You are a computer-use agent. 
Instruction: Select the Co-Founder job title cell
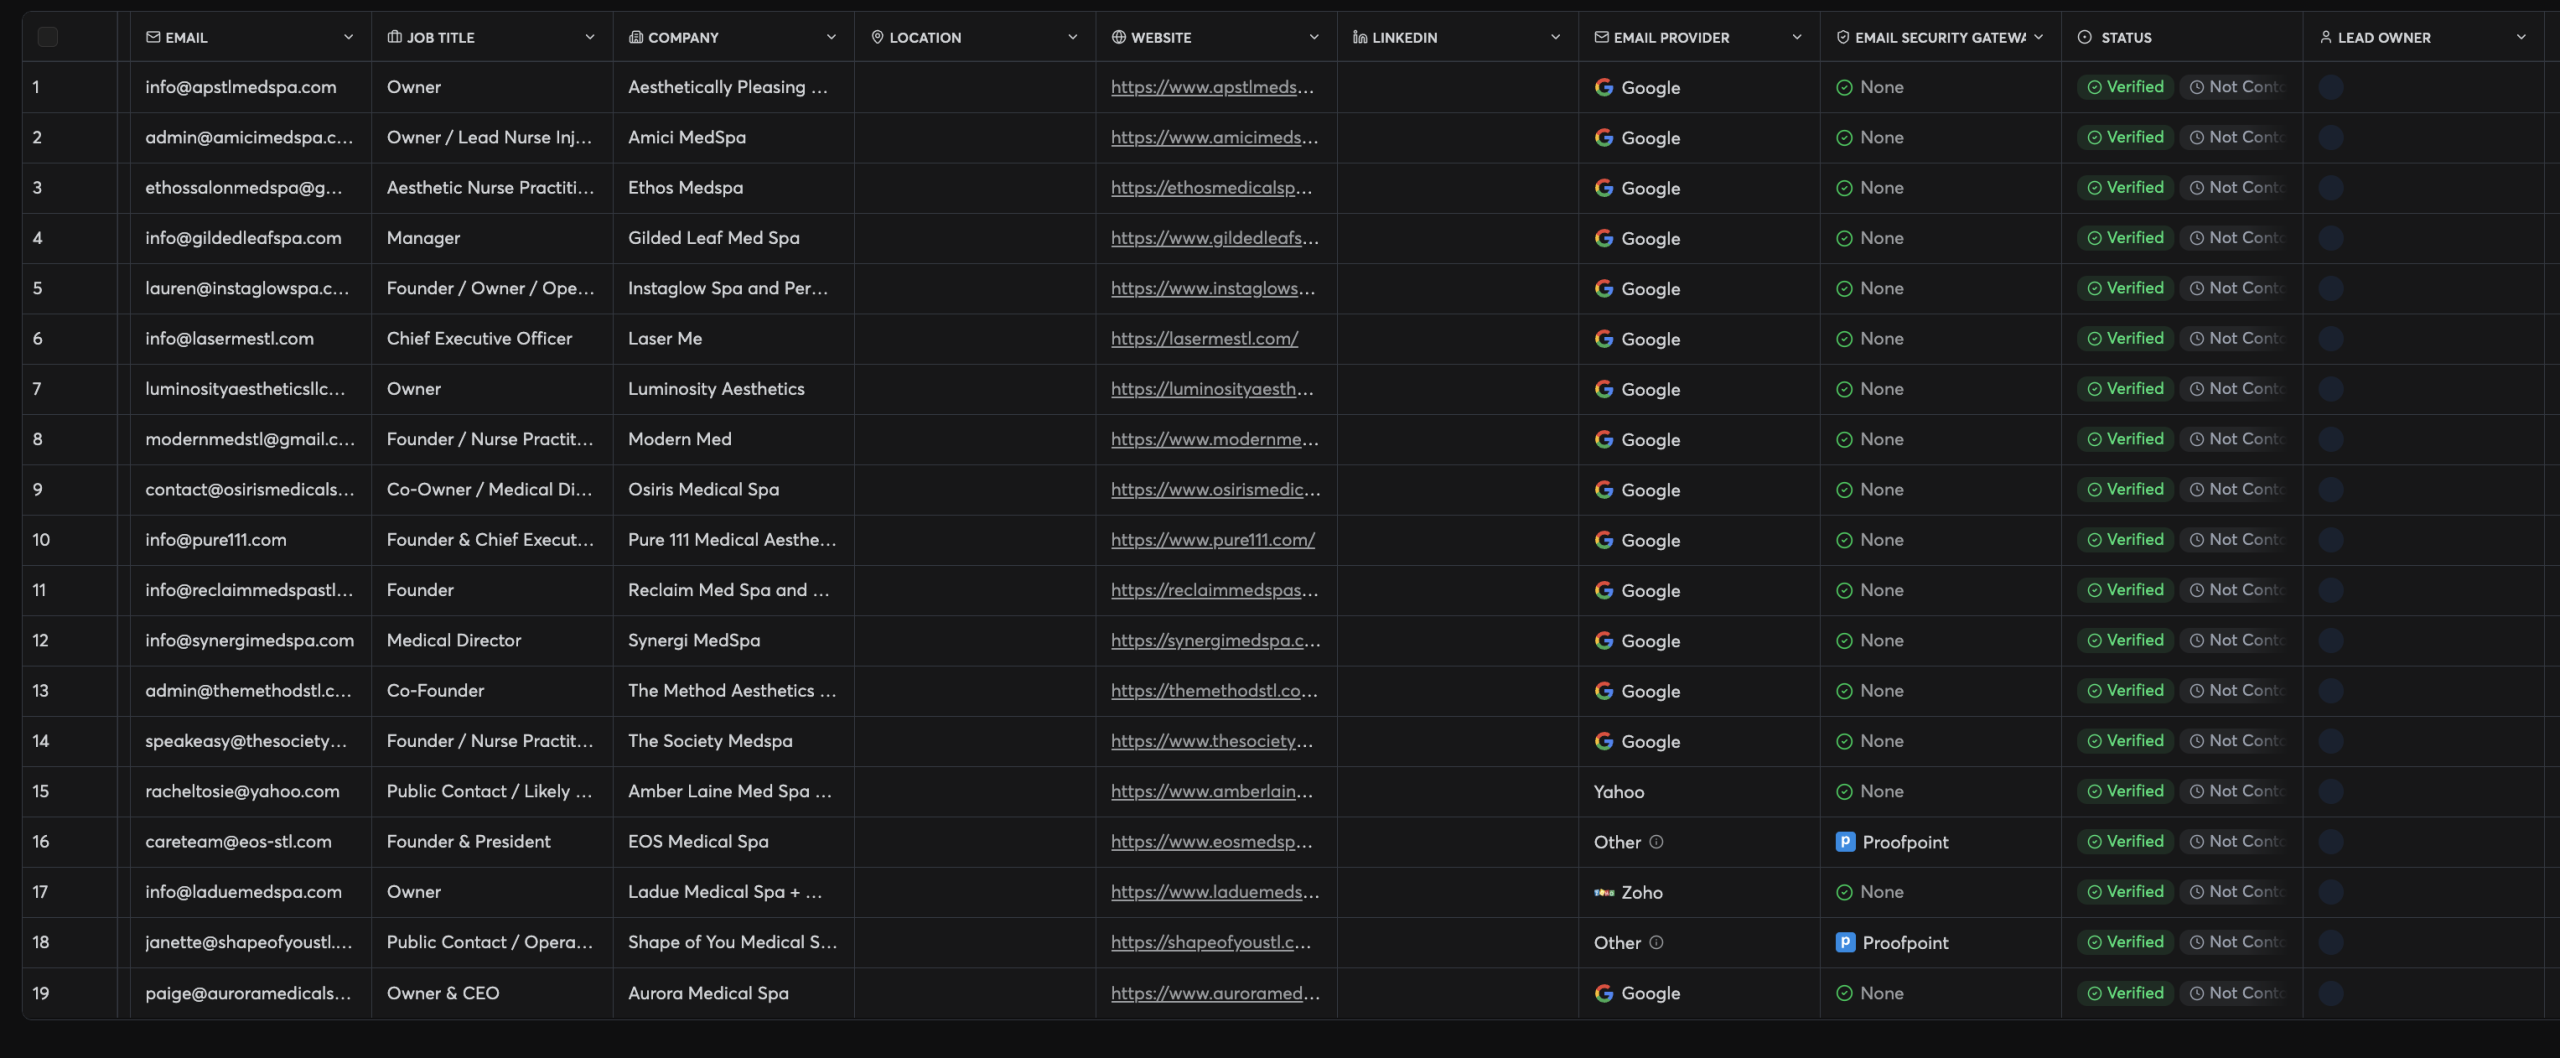pos(492,691)
